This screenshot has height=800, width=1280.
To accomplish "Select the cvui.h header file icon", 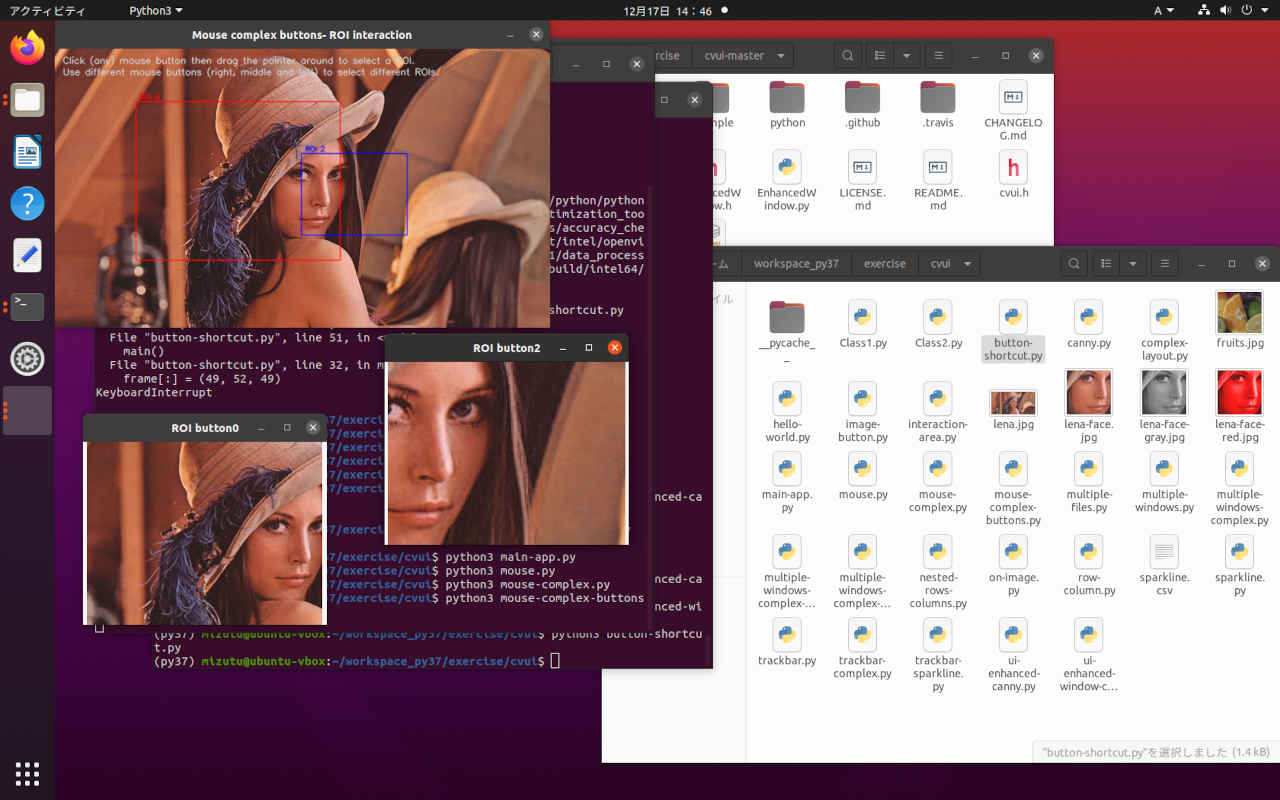I will (x=1013, y=167).
